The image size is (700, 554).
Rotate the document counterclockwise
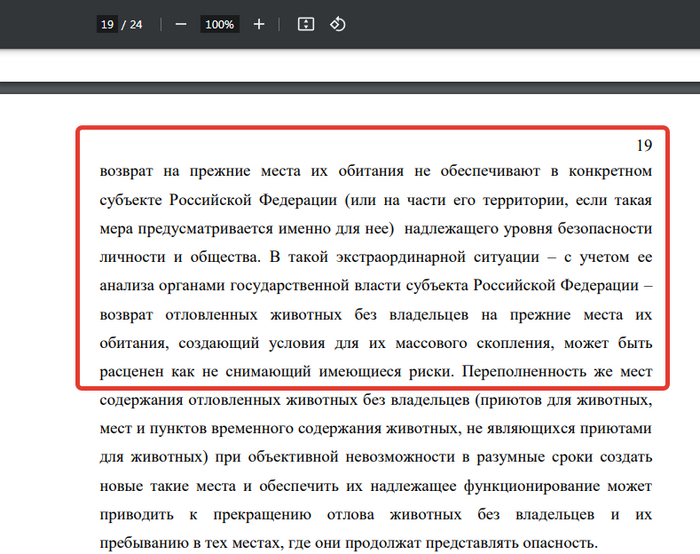(x=338, y=24)
